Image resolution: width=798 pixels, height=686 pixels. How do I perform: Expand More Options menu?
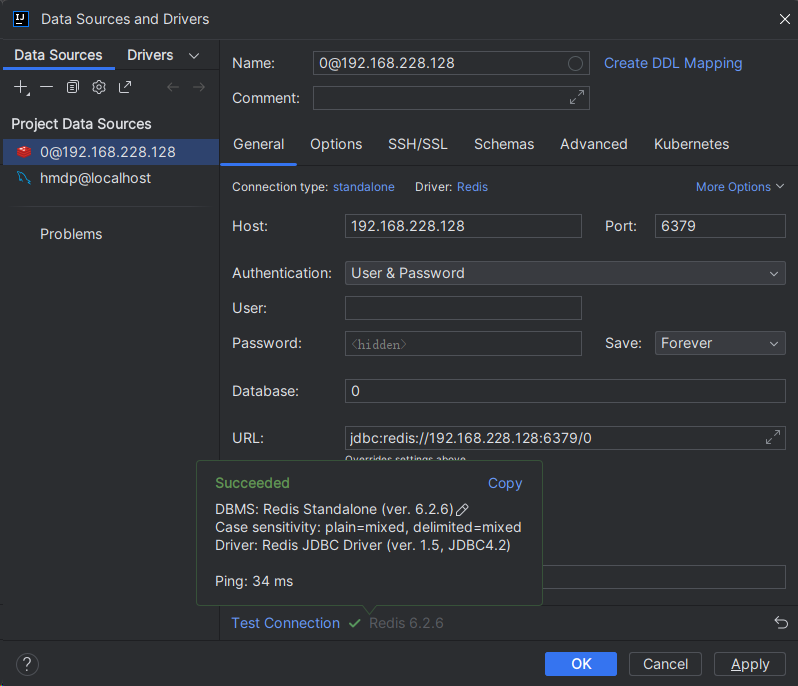[x=739, y=187]
